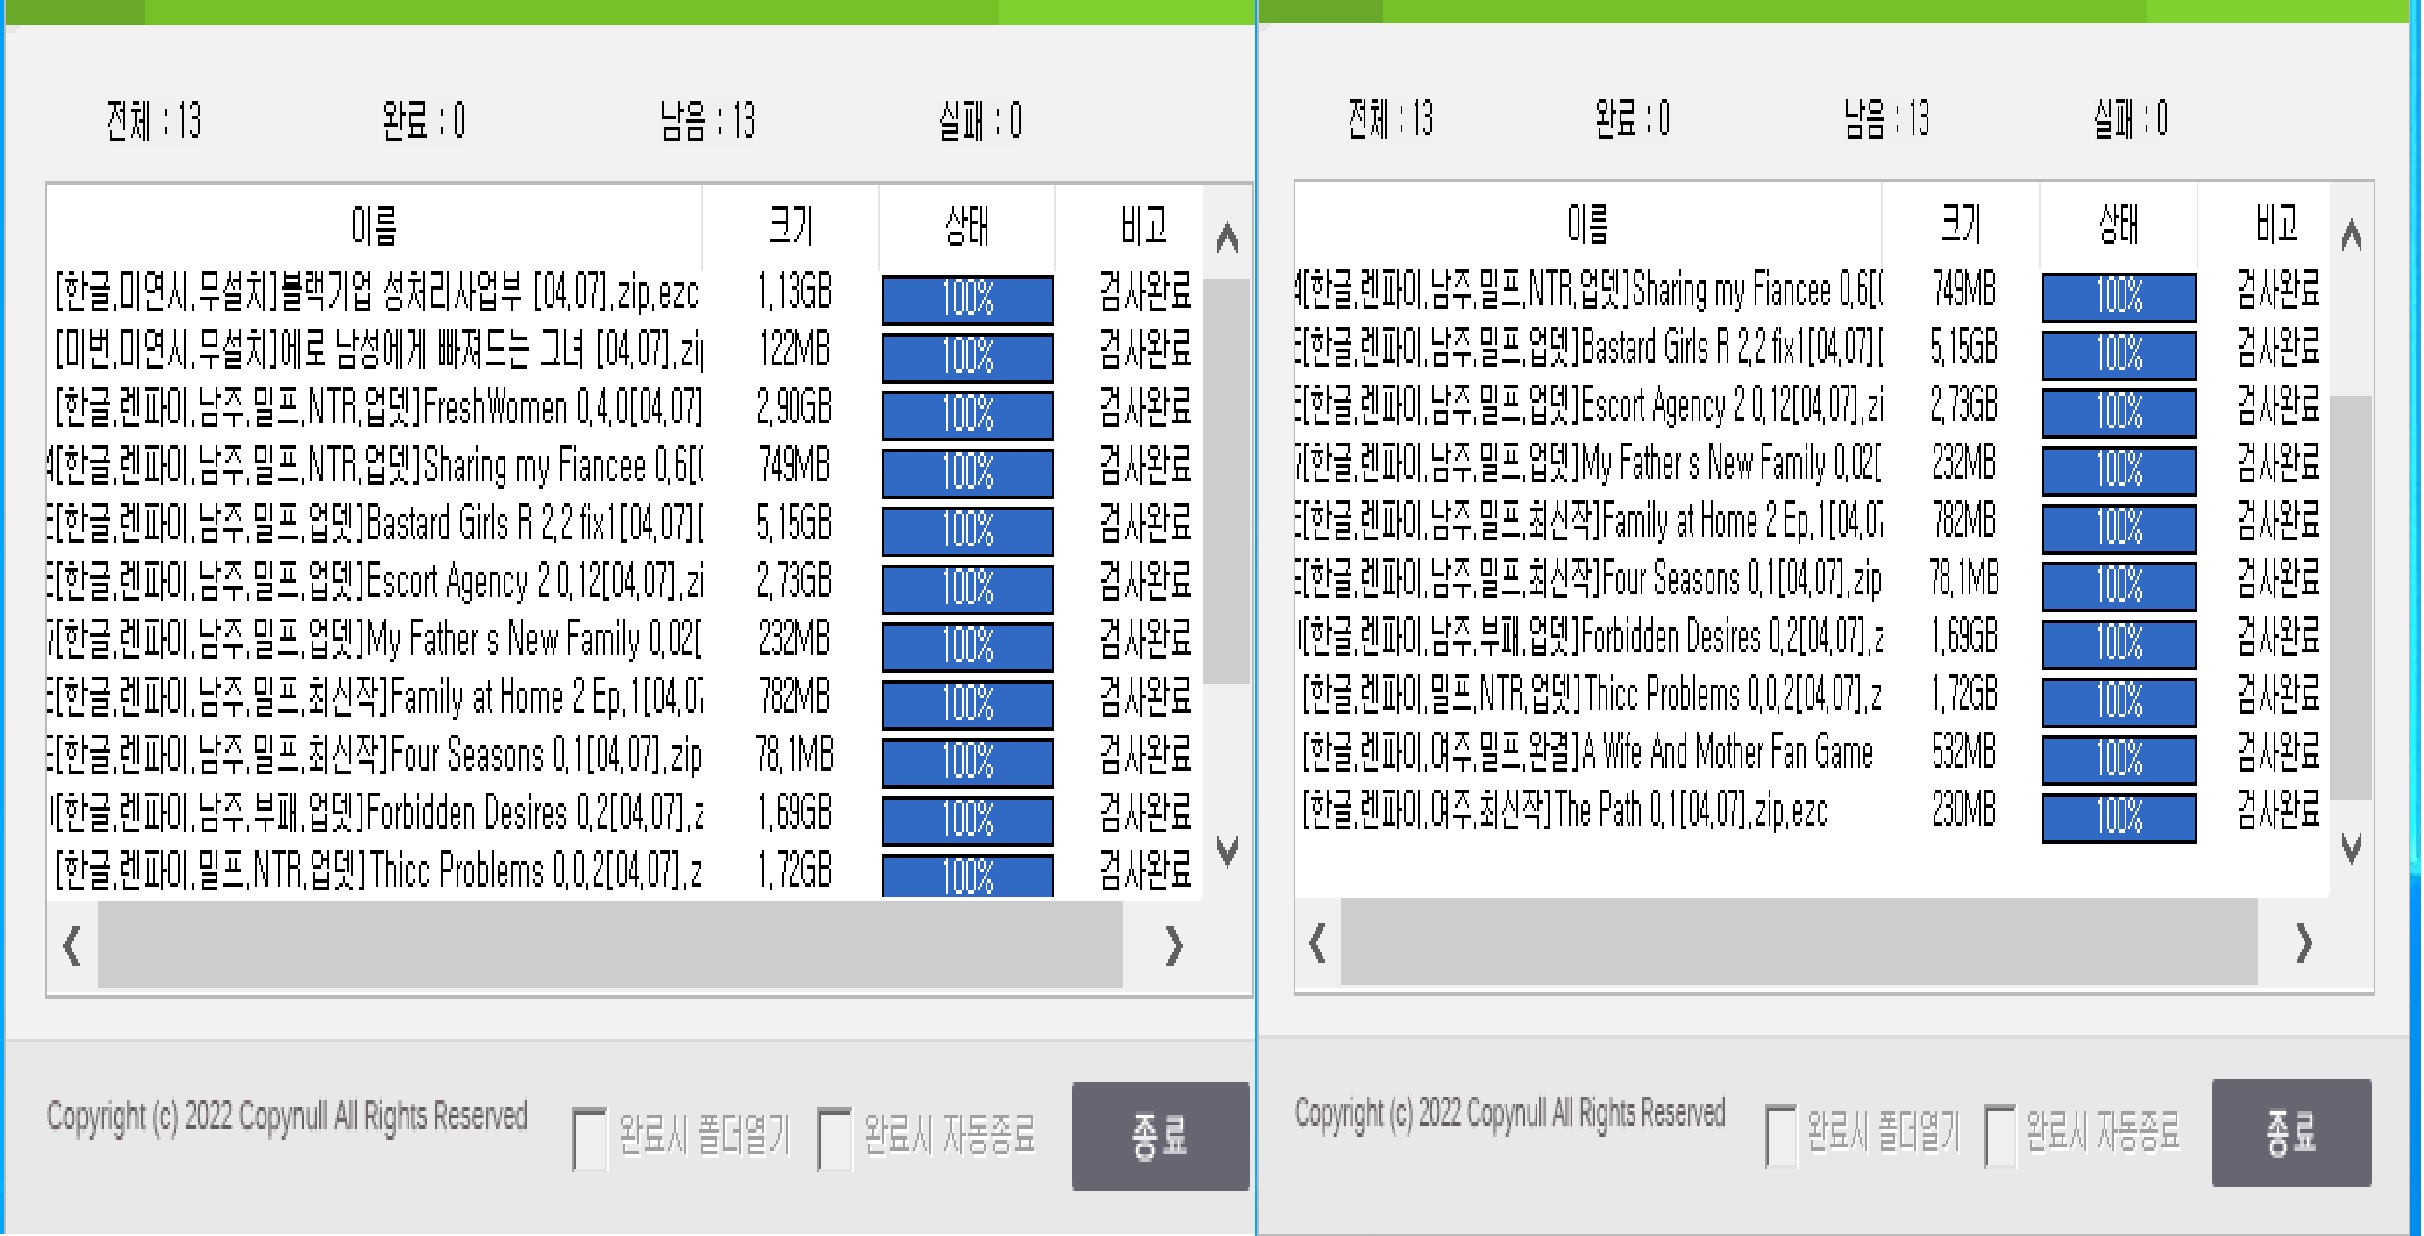Enable 완료시 자동종료 checkbox in right window
The image size is (2424, 1236).
point(2000,1136)
